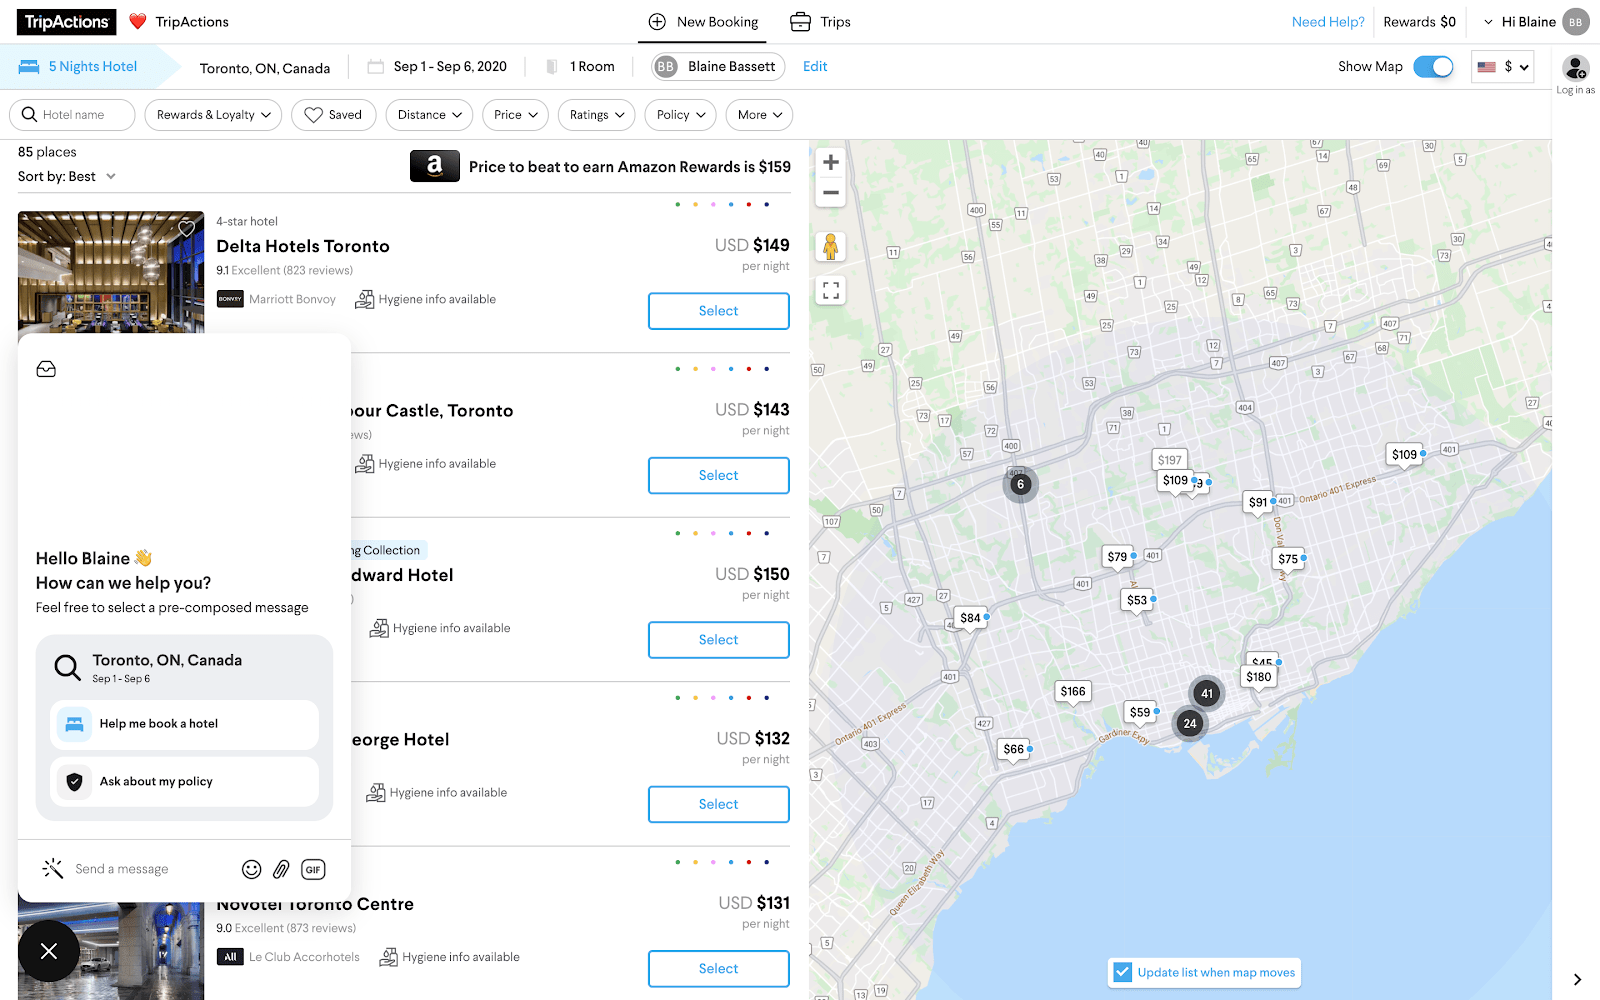1600x1000 pixels.
Task: Click the Street View pegman icon
Action: 831,246
